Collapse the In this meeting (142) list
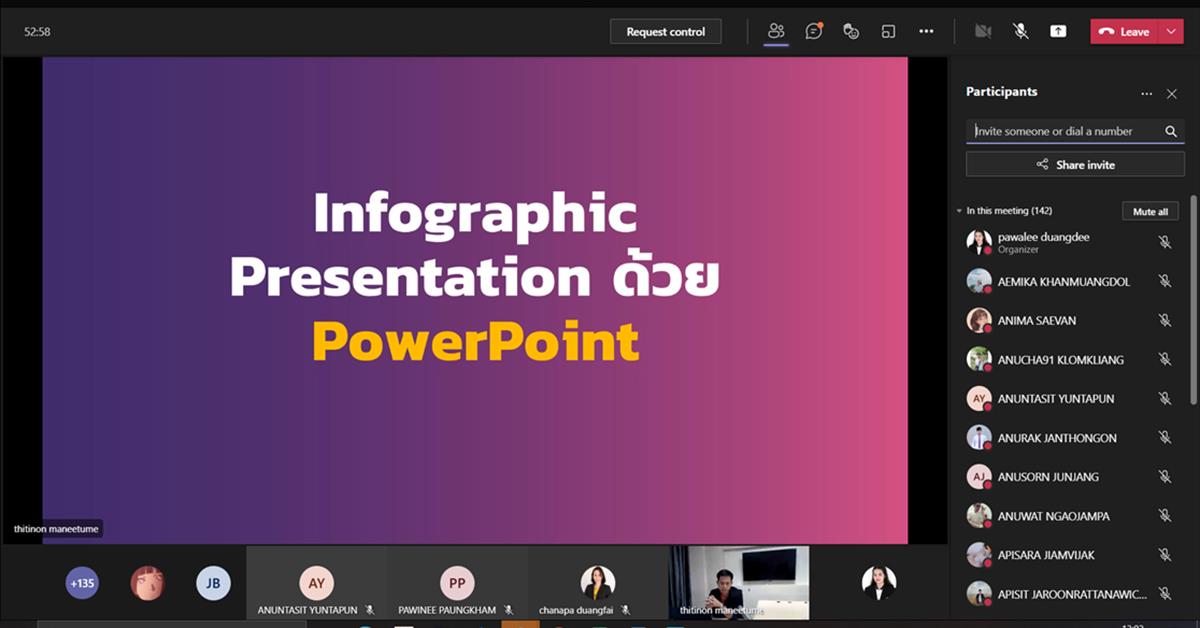This screenshot has height=628, width=1200. click(960, 211)
